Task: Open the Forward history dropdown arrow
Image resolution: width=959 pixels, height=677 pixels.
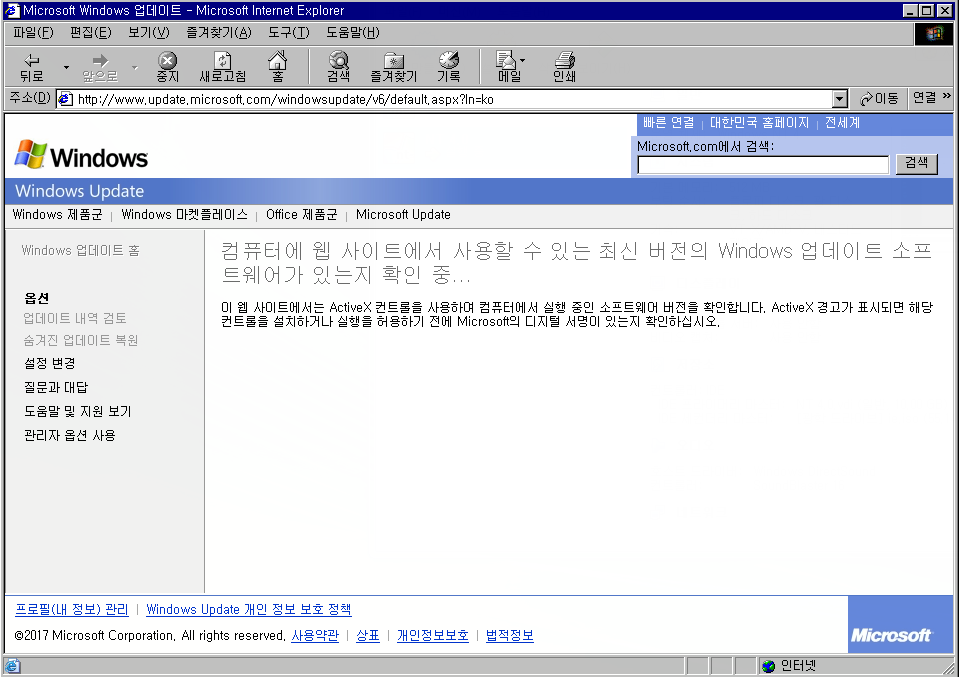Action: coord(135,67)
